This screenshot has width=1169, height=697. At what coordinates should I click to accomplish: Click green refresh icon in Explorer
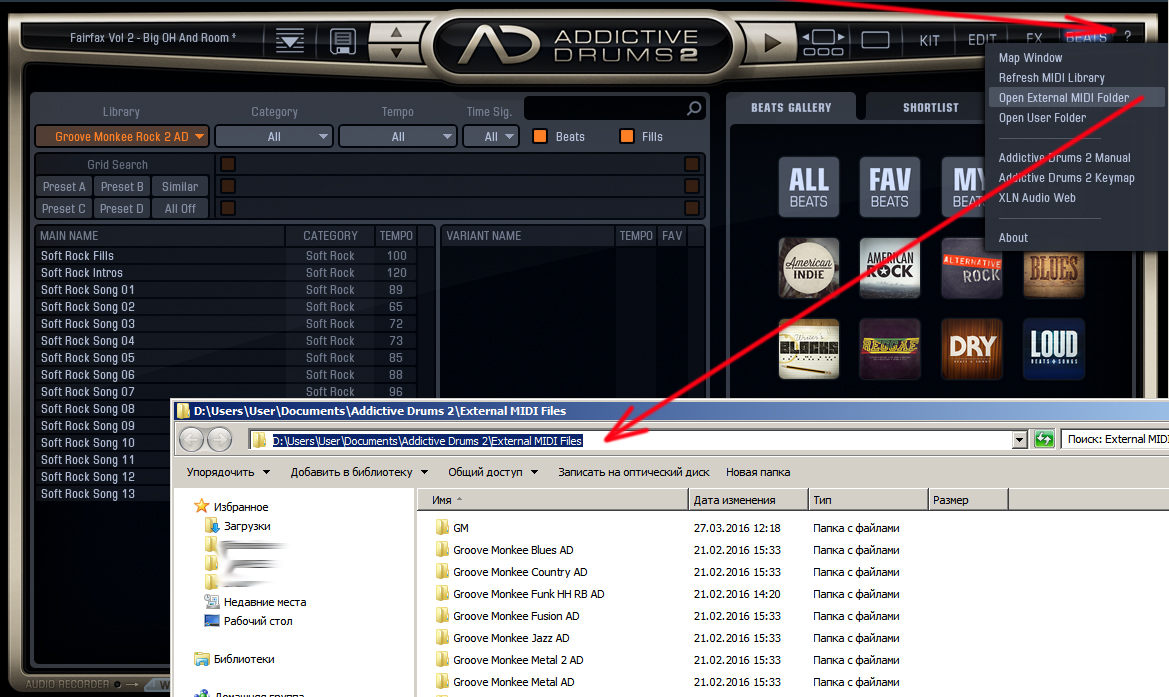point(1044,440)
